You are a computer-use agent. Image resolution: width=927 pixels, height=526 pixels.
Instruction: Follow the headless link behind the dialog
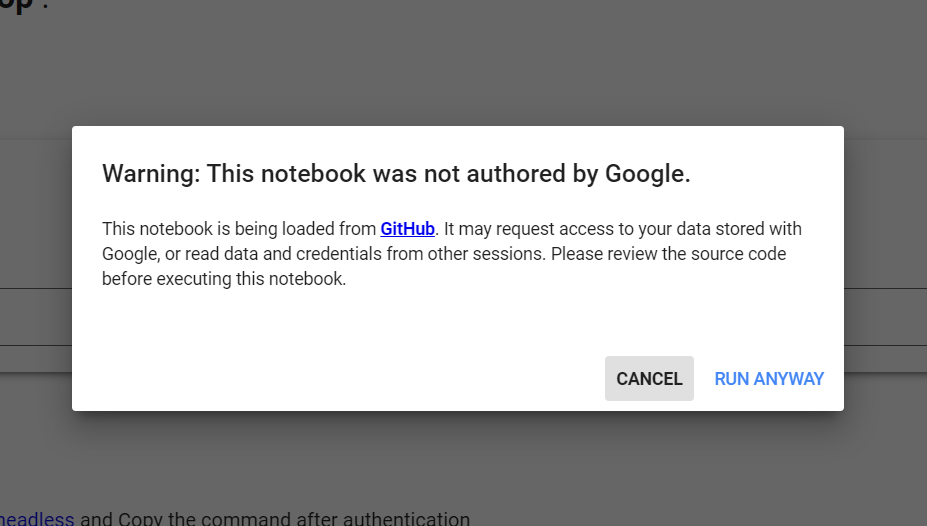(x=37, y=519)
